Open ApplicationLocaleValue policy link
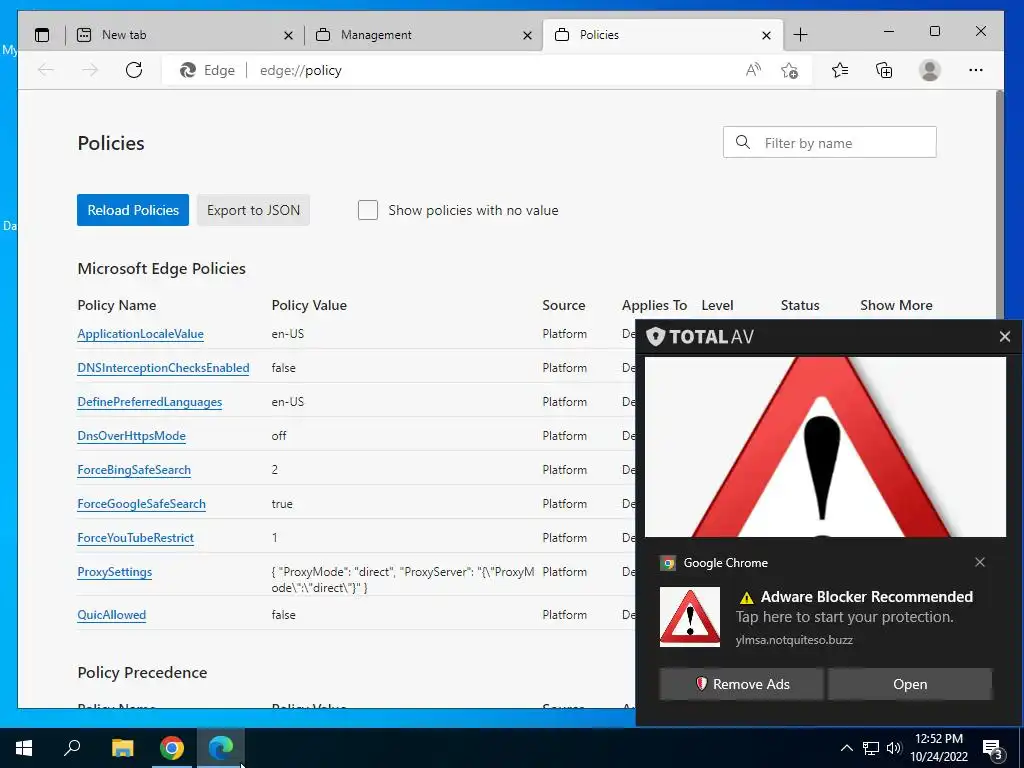This screenshot has width=1024, height=768. 140,334
